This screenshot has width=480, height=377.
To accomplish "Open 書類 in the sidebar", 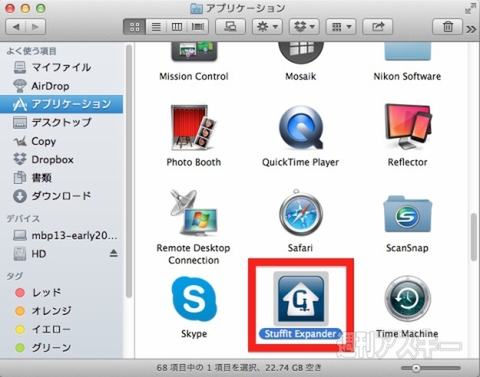I will click(61, 178).
